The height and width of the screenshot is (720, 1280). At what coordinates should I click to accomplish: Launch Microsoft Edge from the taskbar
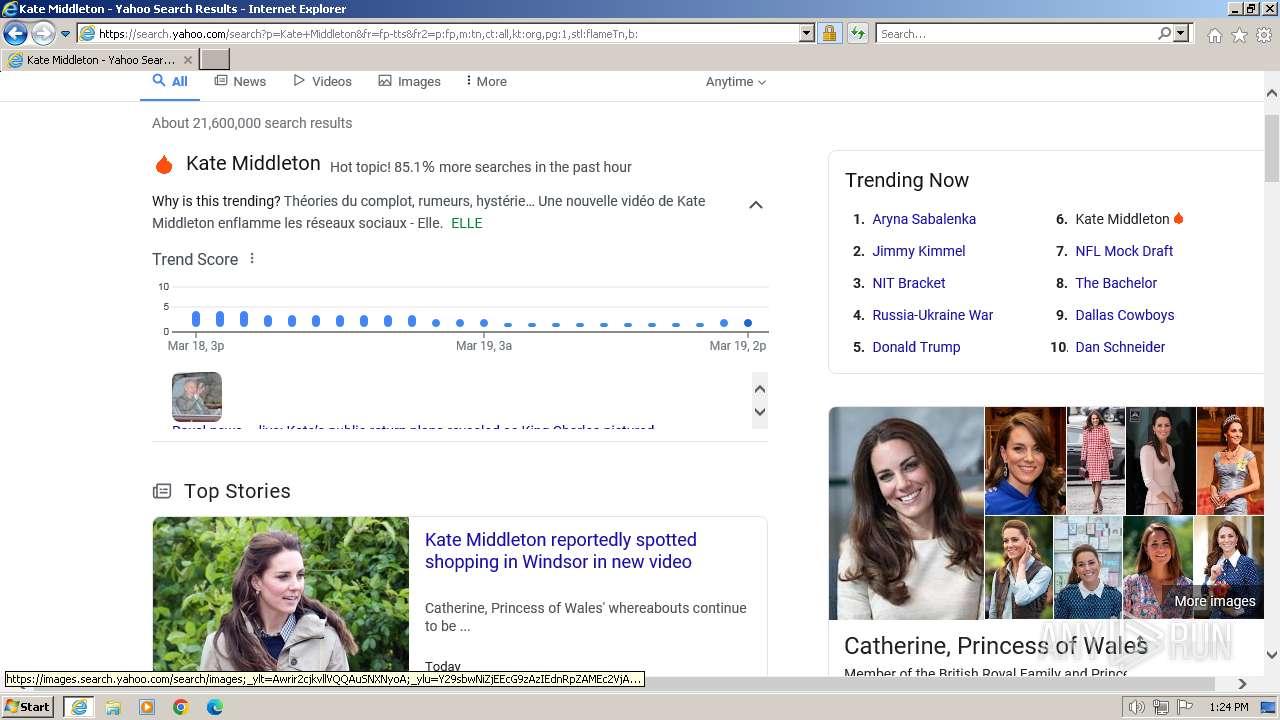click(215, 707)
